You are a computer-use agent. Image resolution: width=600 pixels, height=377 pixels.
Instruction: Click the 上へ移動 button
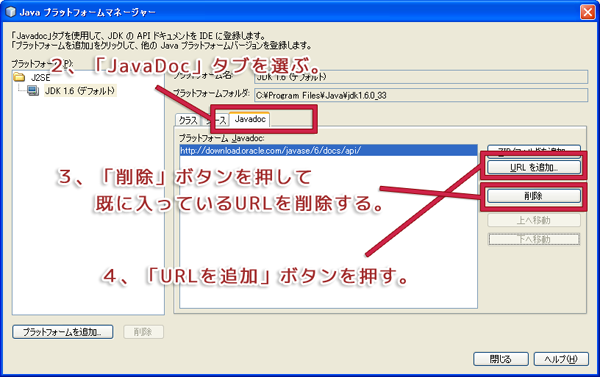point(534,220)
